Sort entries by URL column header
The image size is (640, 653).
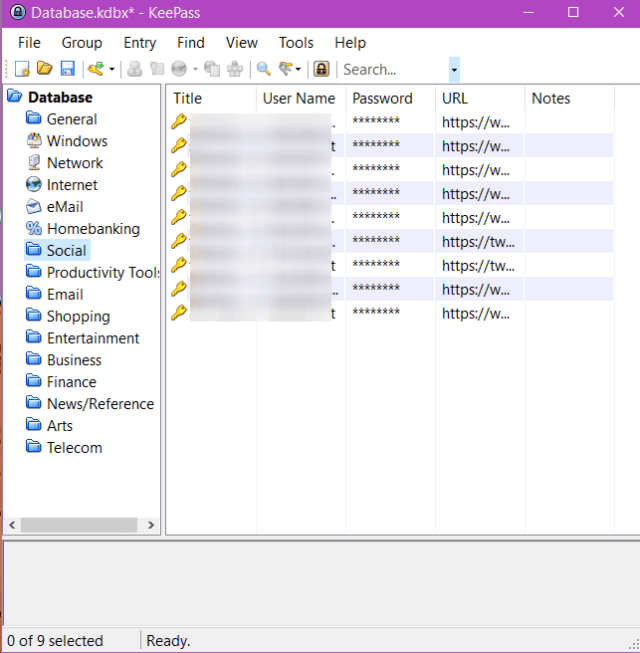(x=480, y=99)
